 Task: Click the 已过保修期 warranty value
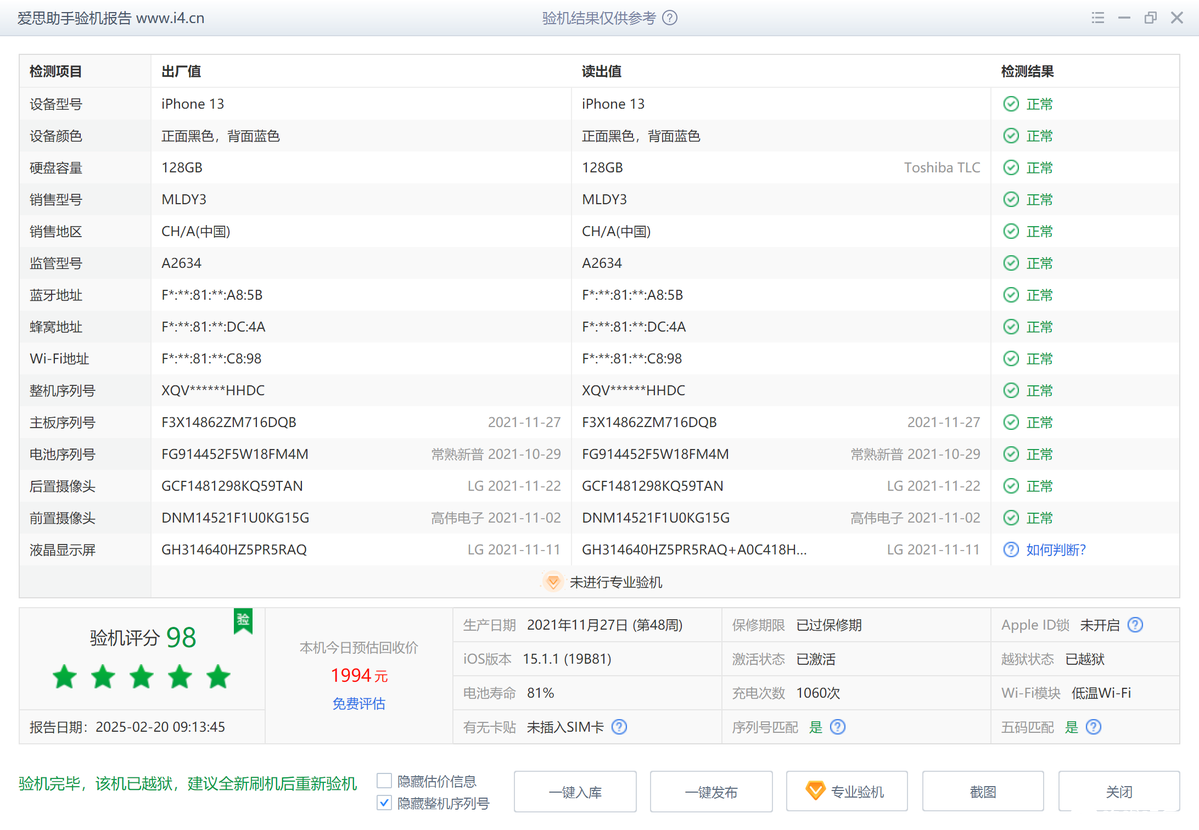click(829, 625)
